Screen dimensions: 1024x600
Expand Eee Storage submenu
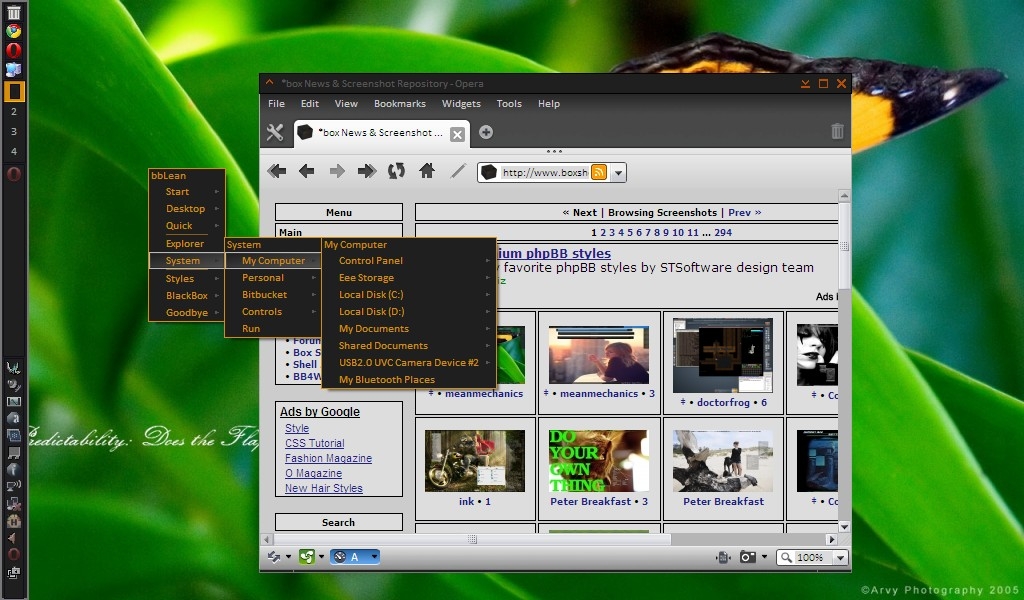pos(409,277)
